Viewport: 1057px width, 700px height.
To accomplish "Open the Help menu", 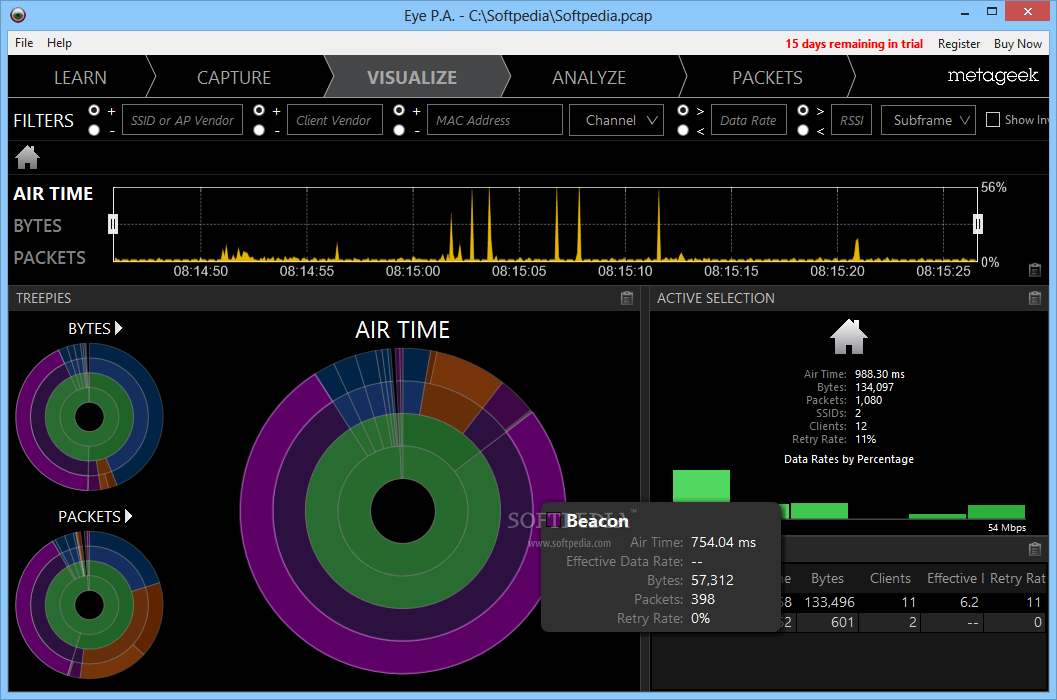I will coord(59,42).
